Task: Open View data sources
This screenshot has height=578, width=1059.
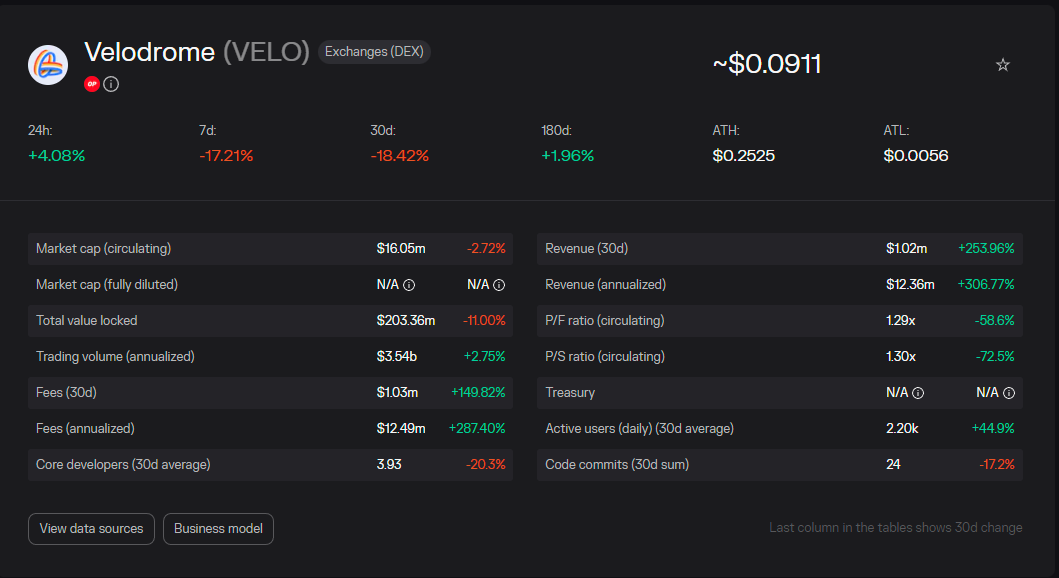Action: tap(91, 529)
